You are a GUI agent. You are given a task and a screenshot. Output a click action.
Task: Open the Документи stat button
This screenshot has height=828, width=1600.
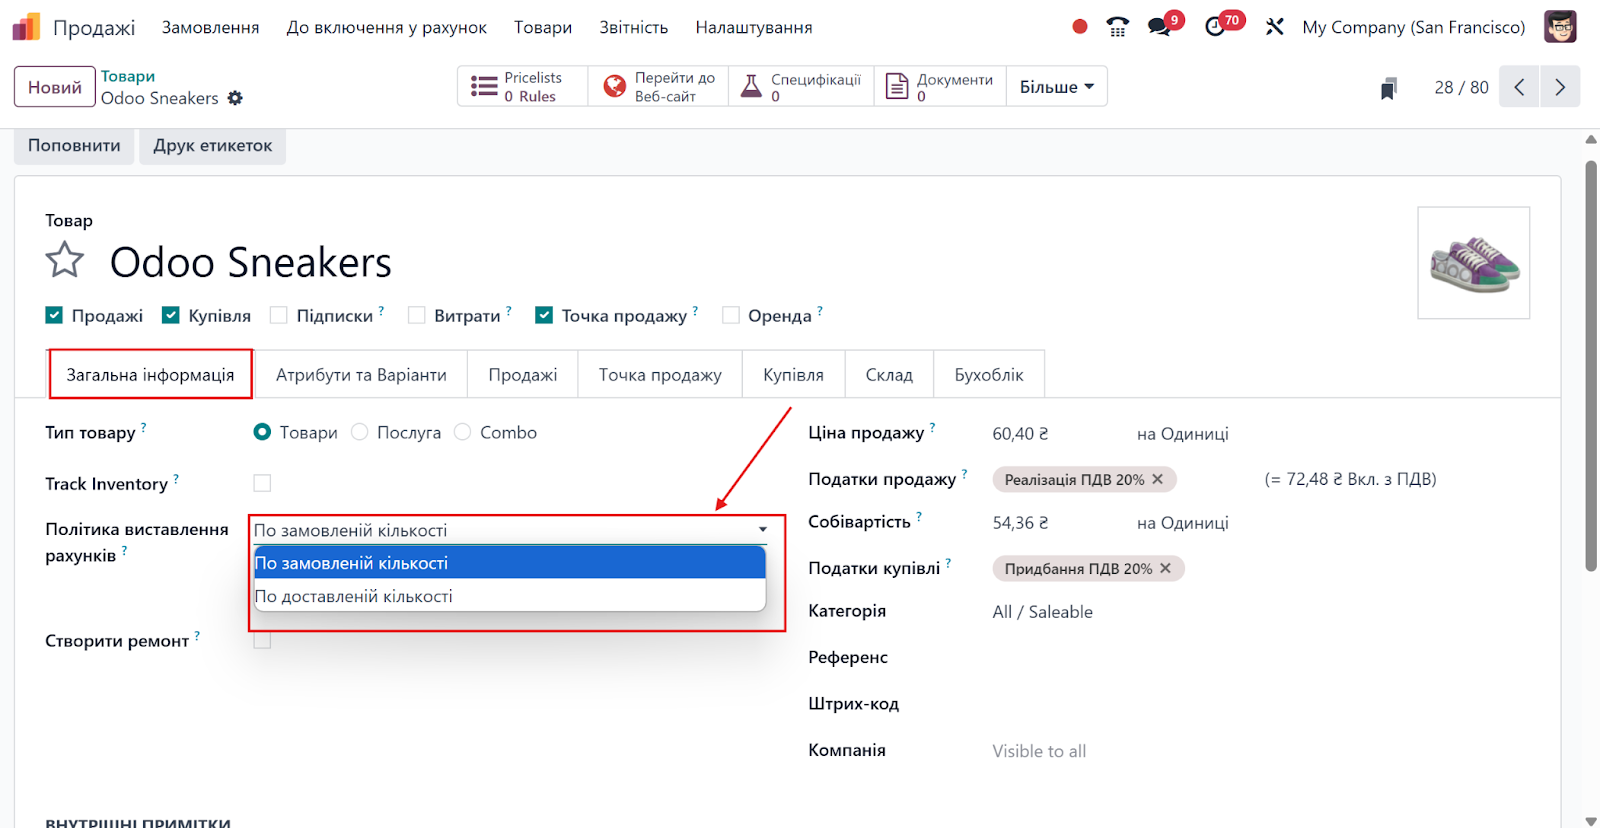[941, 87]
